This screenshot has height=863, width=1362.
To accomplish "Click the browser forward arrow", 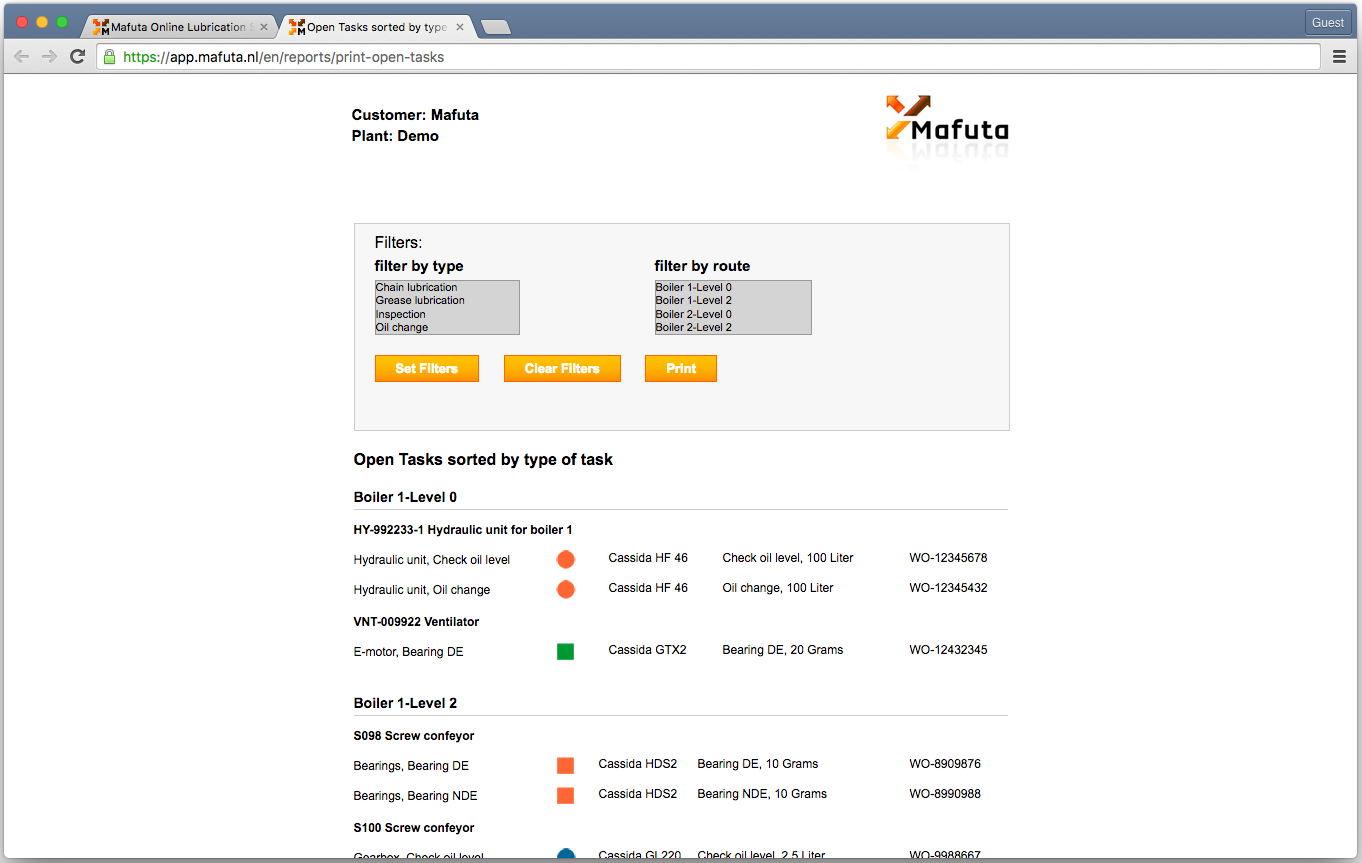I will coord(49,57).
